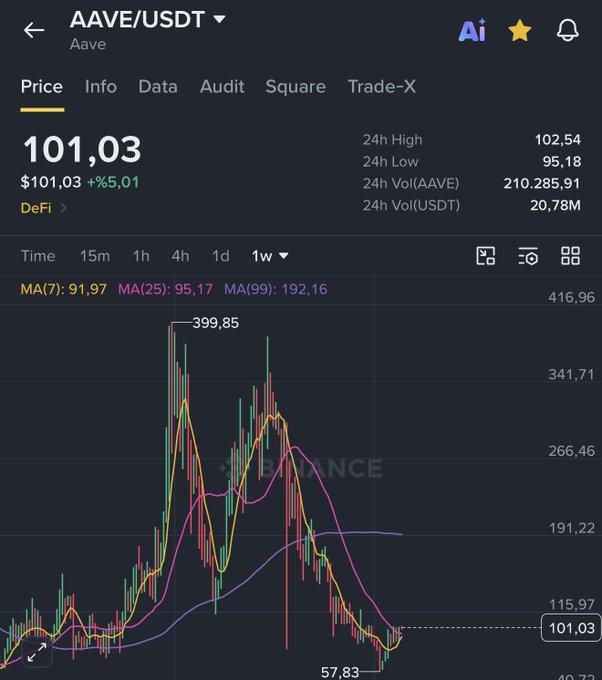
Task: Click the 24h High value 102,54
Action: click(x=557, y=140)
